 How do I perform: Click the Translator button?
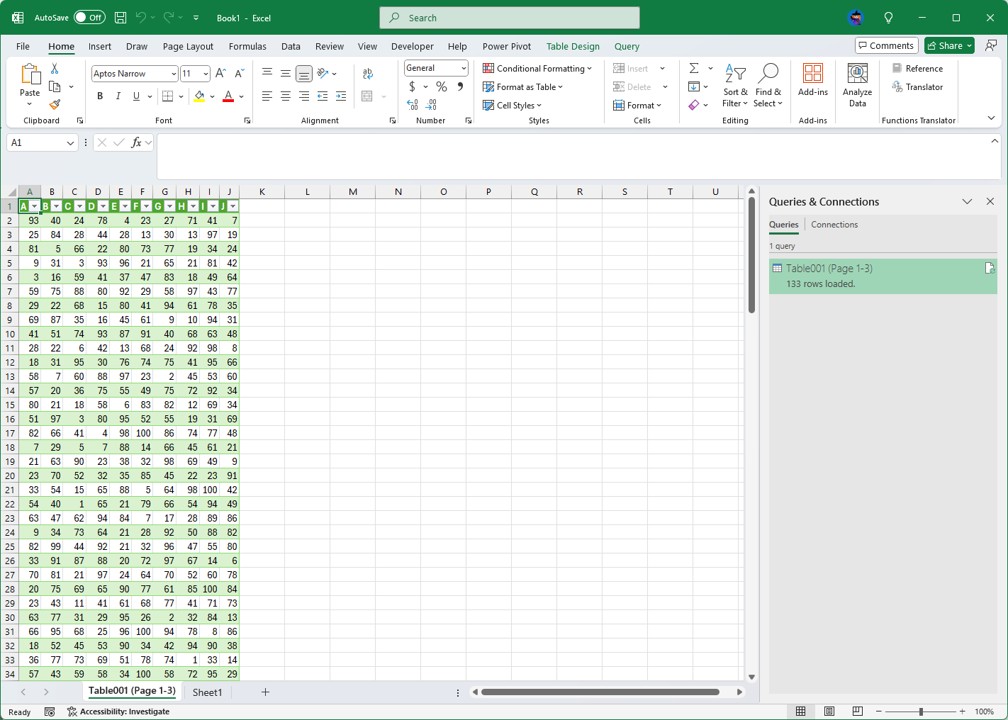pyautogui.click(x=917, y=87)
